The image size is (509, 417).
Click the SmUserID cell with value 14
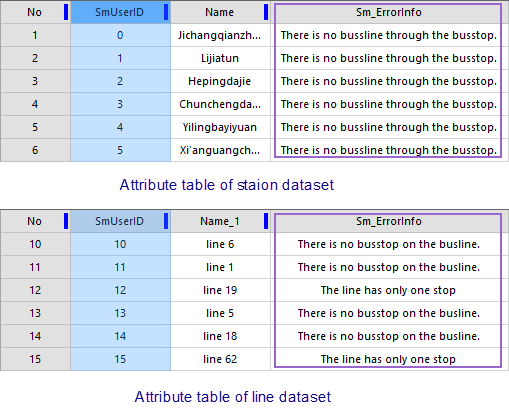[x=120, y=336]
